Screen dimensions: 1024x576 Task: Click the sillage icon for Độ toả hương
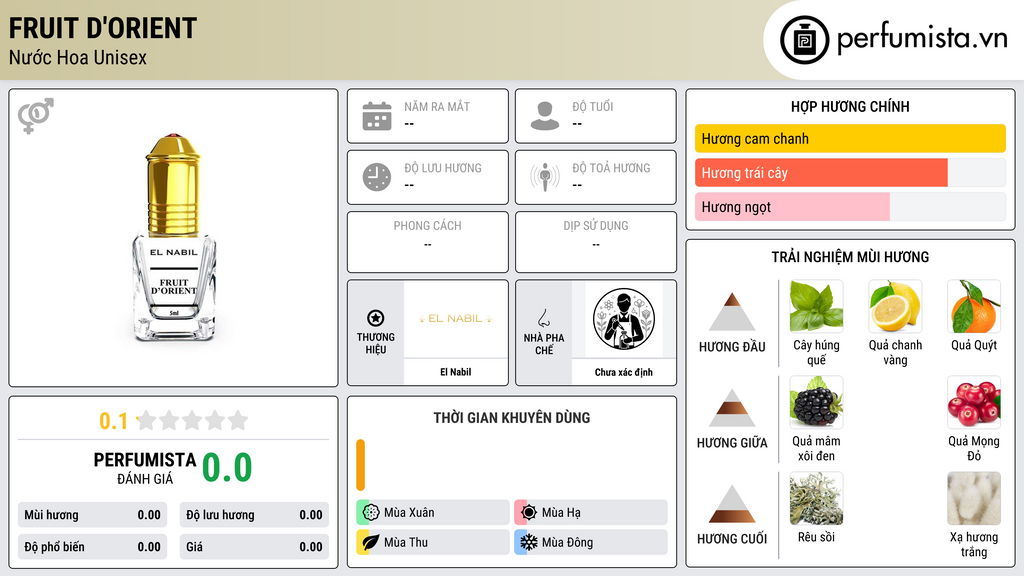pyautogui.click(x=545, y=177)
